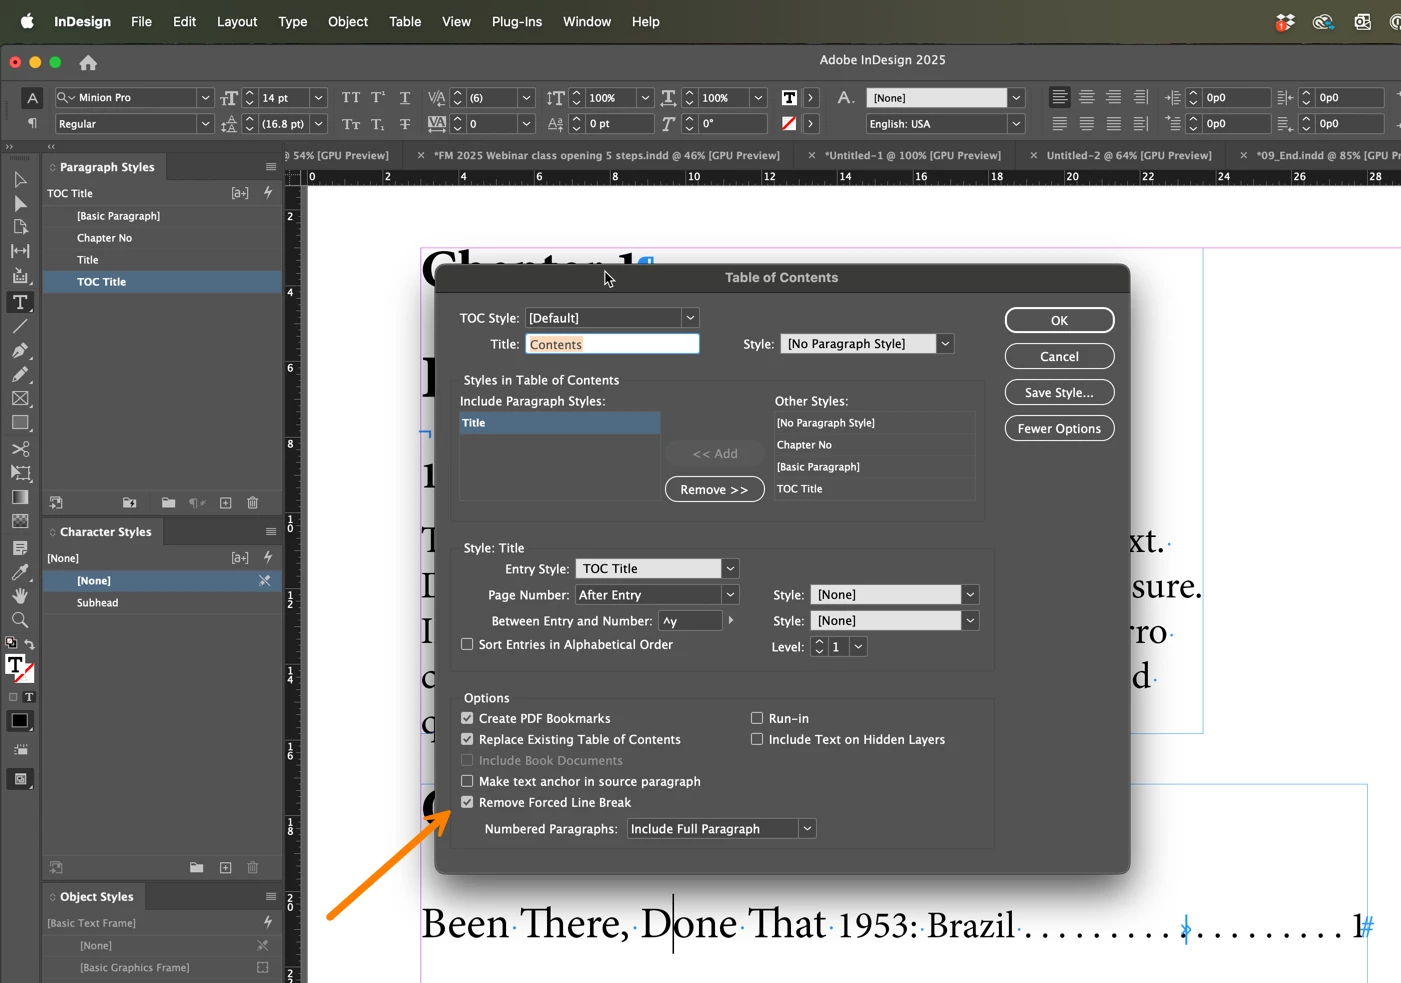Viewport: 1401px width, 983px height.
Task: Click the align left paragraph icon
Action: 1060,97
